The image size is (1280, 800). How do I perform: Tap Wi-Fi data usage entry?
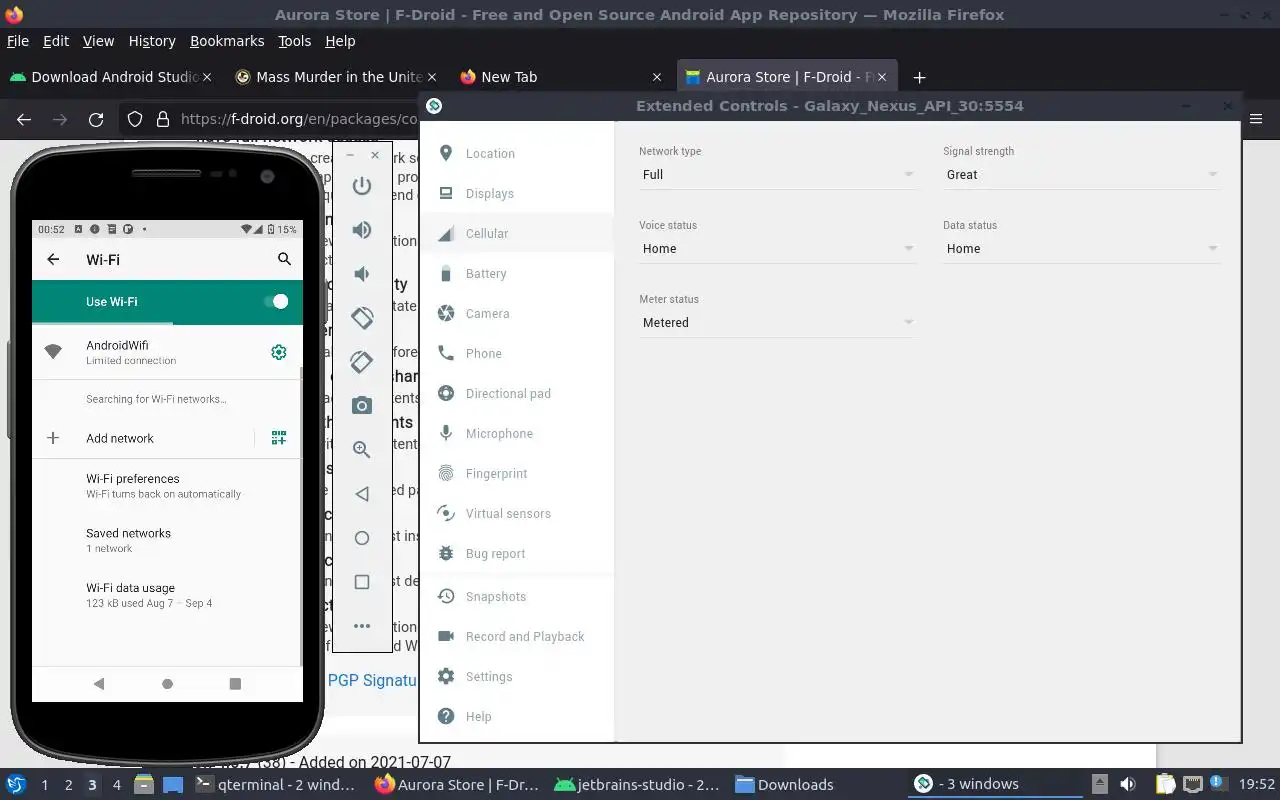click(167, 595)
